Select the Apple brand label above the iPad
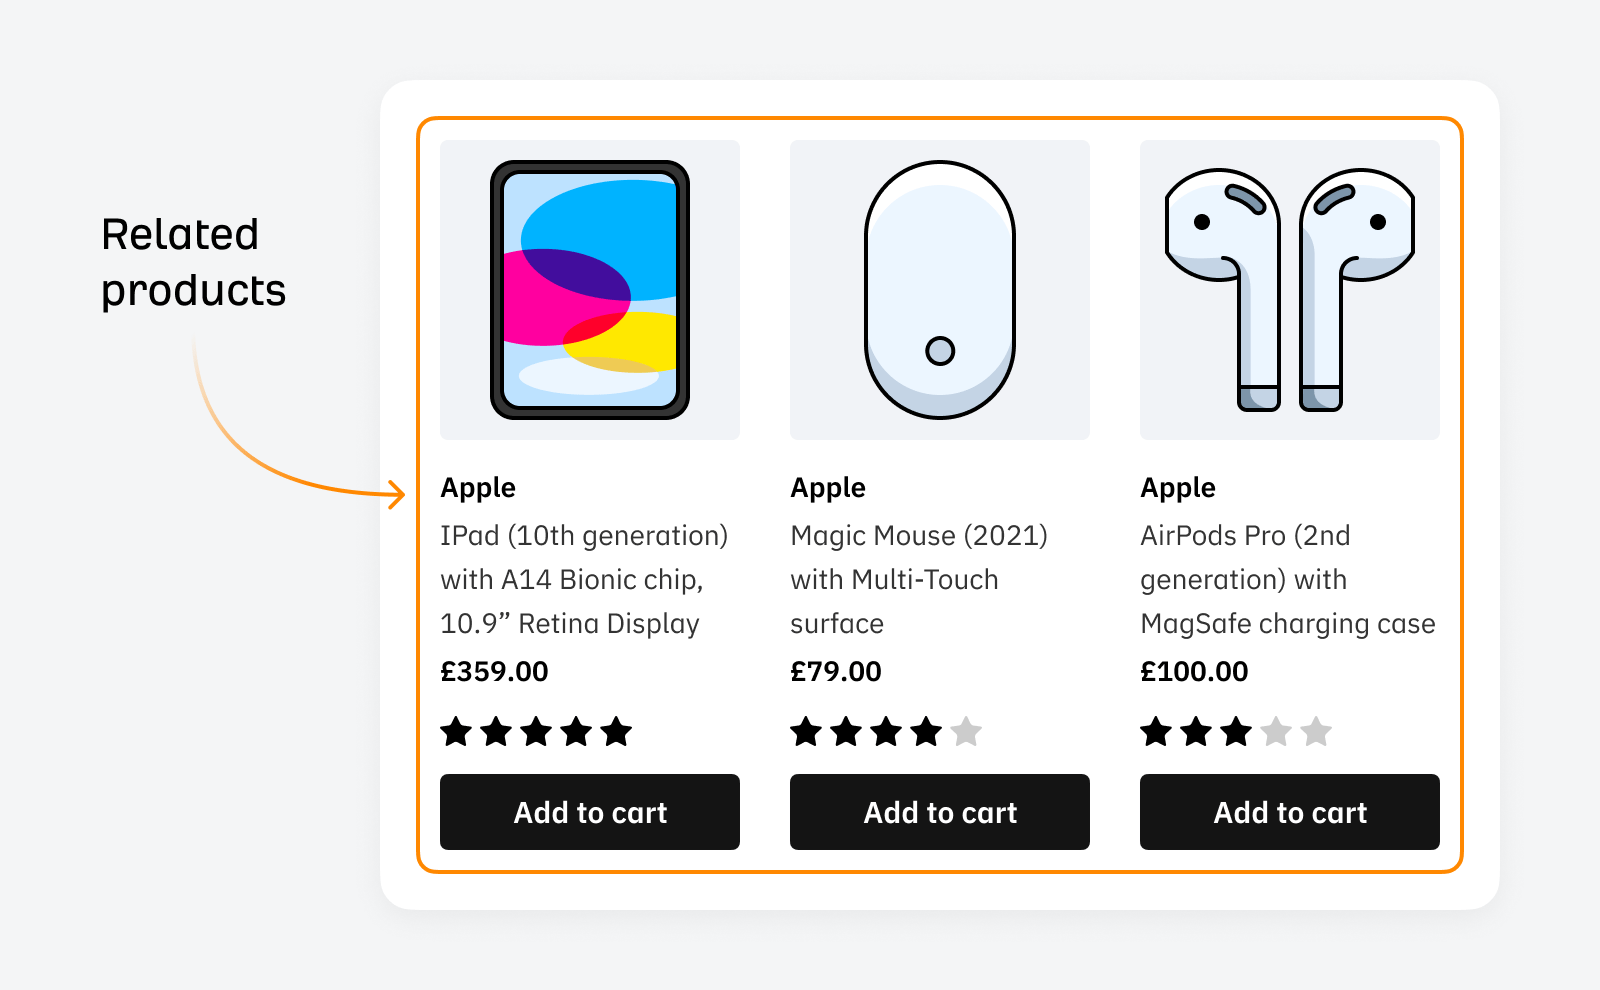The height and width of the screenshot is (990, 1600). 478,487
